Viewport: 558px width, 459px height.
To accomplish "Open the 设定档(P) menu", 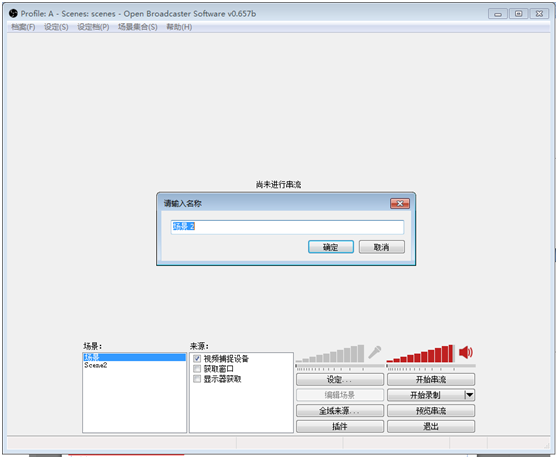I will point(93,27).
